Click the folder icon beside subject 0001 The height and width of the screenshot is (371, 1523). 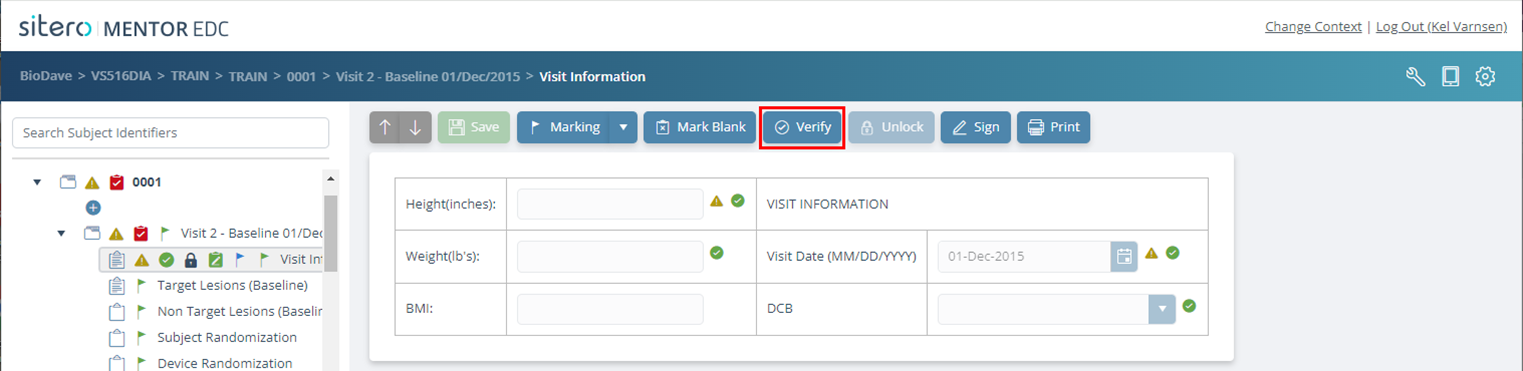(x=68, y=183)
